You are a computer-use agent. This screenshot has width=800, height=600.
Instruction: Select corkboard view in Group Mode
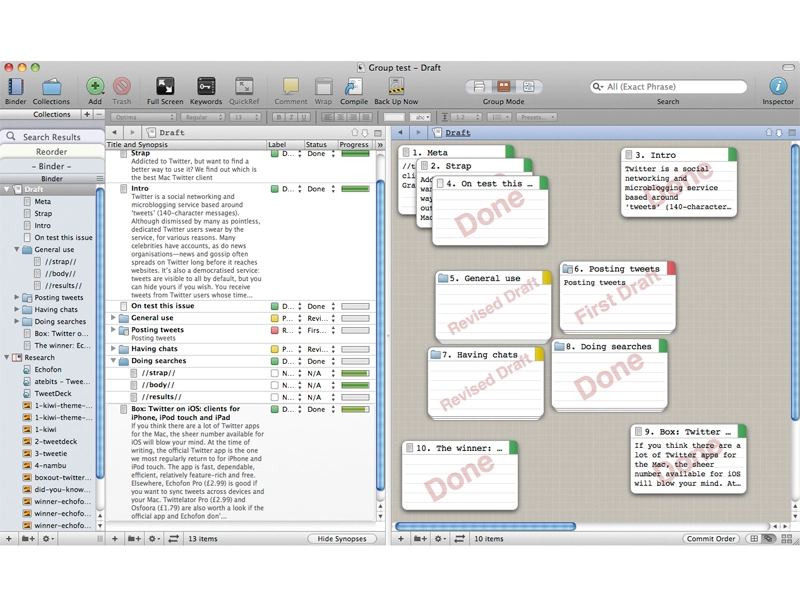coord(504,87)
